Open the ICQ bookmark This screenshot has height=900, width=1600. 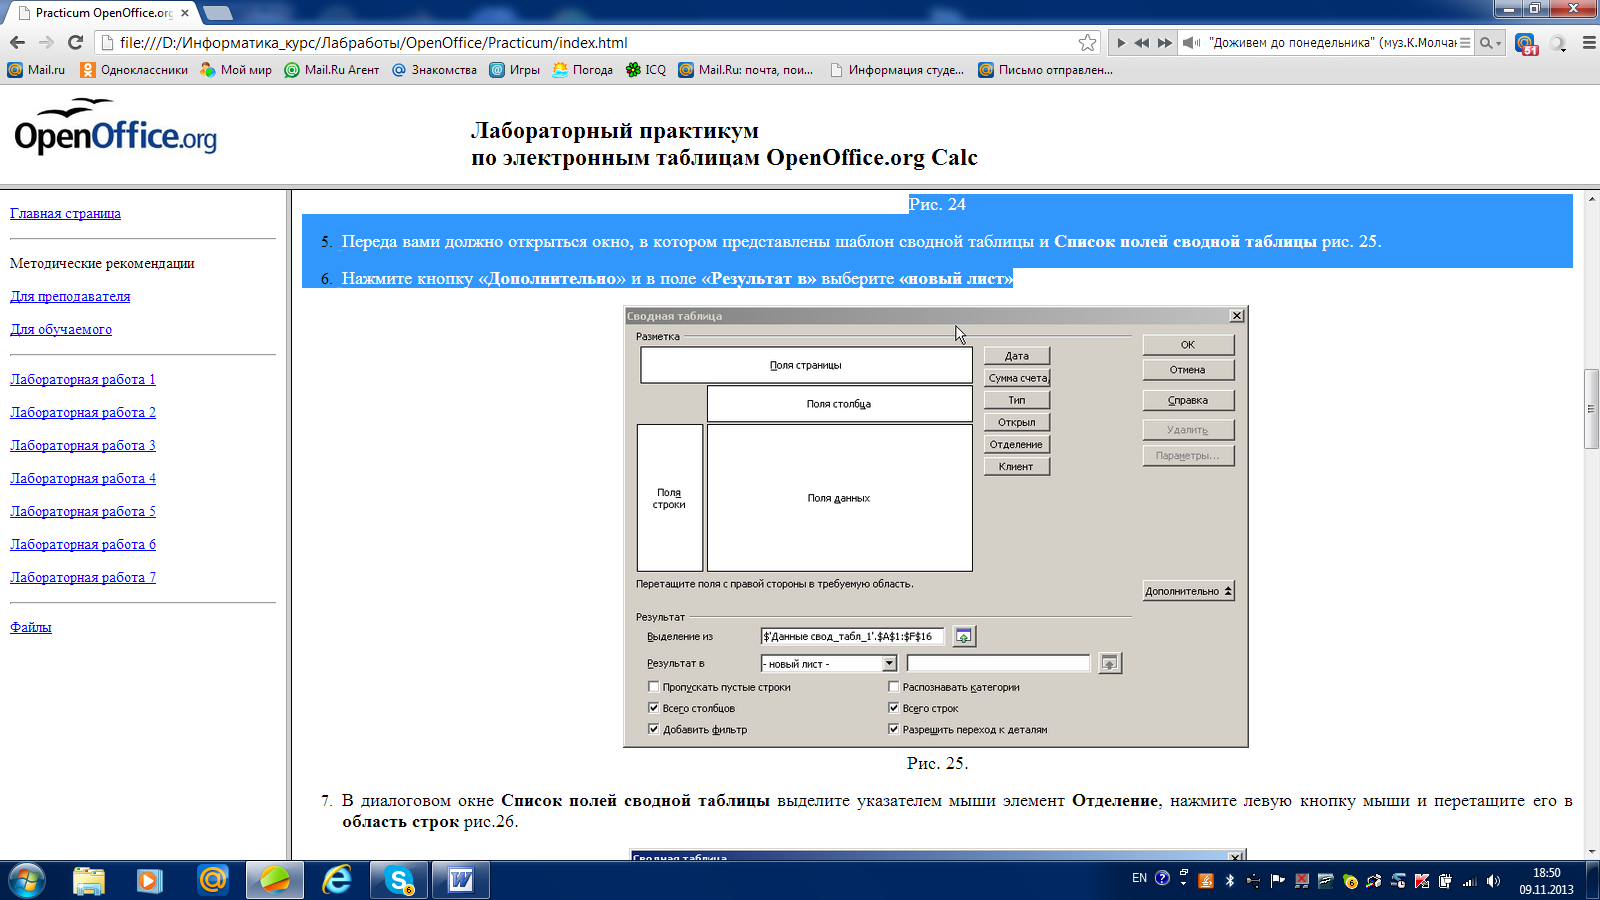[646, 70]
